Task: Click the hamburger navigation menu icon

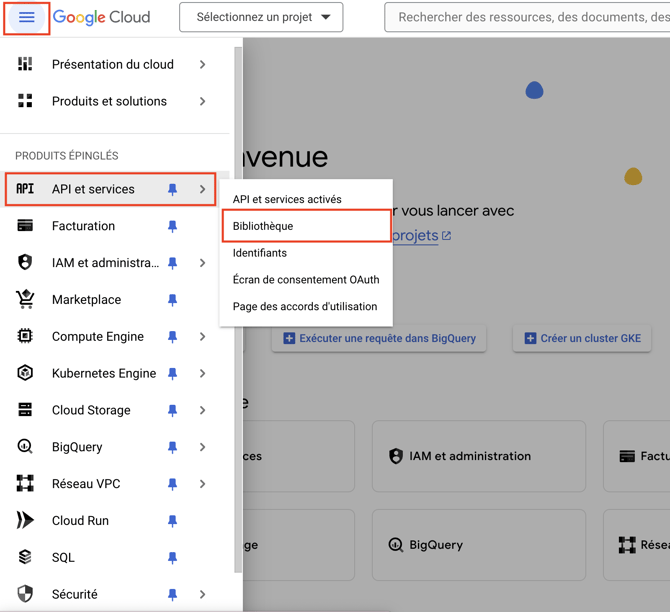Action: (x=27, y=17)
